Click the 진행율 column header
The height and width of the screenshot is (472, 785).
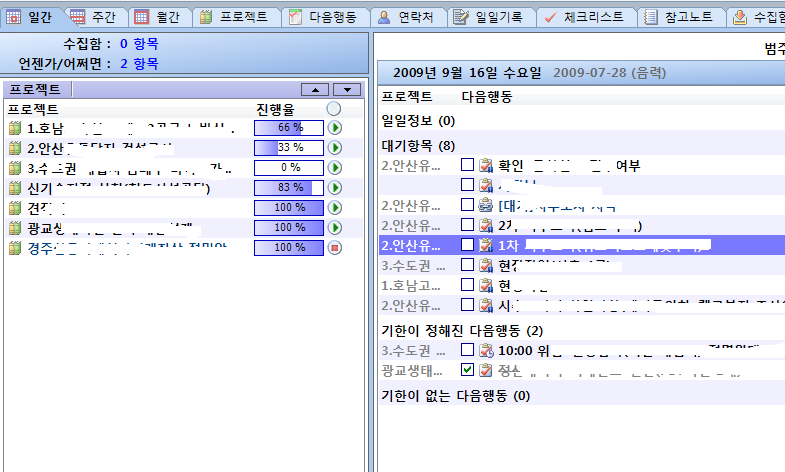275,109
